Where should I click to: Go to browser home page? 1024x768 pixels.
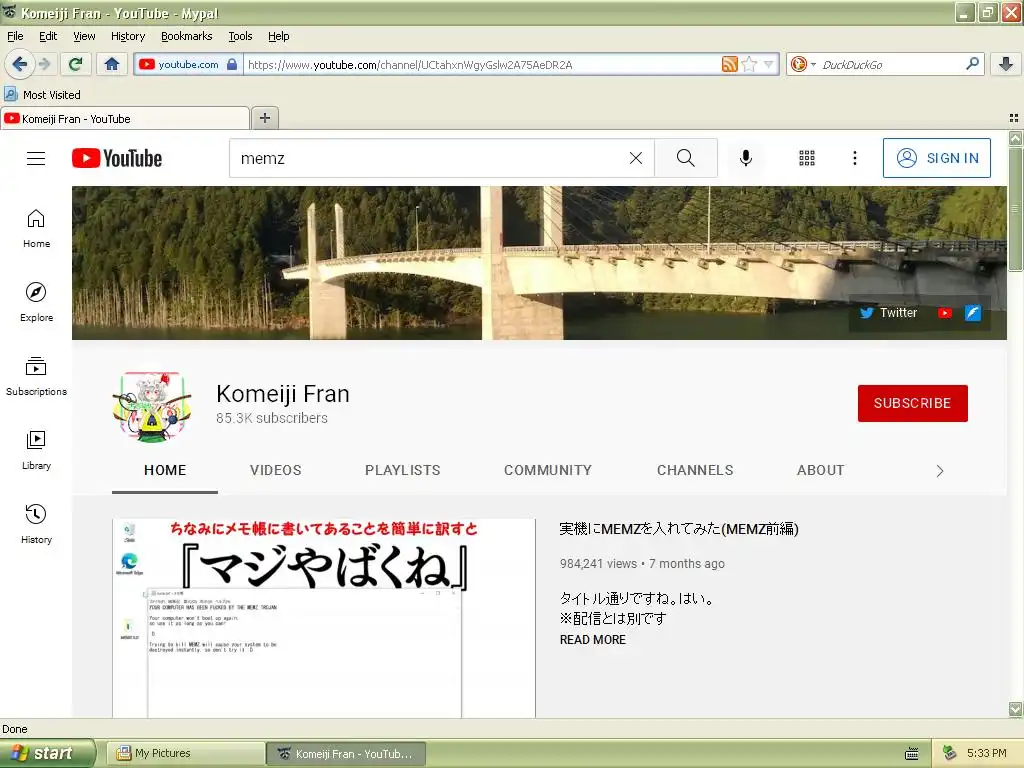point(112,64)
